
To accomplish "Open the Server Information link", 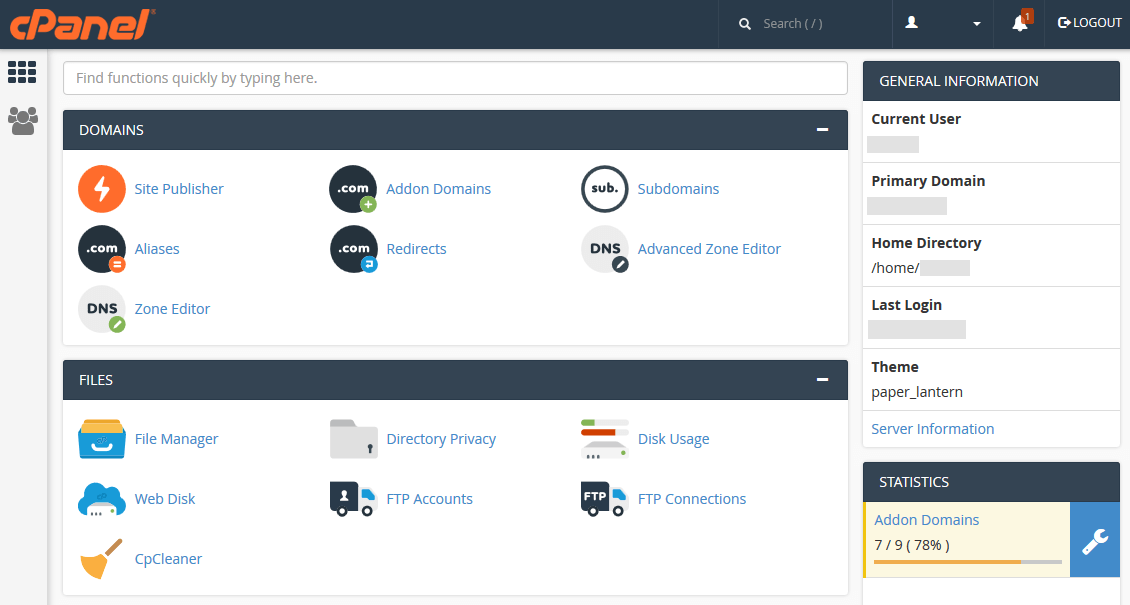I will [932, 429].
